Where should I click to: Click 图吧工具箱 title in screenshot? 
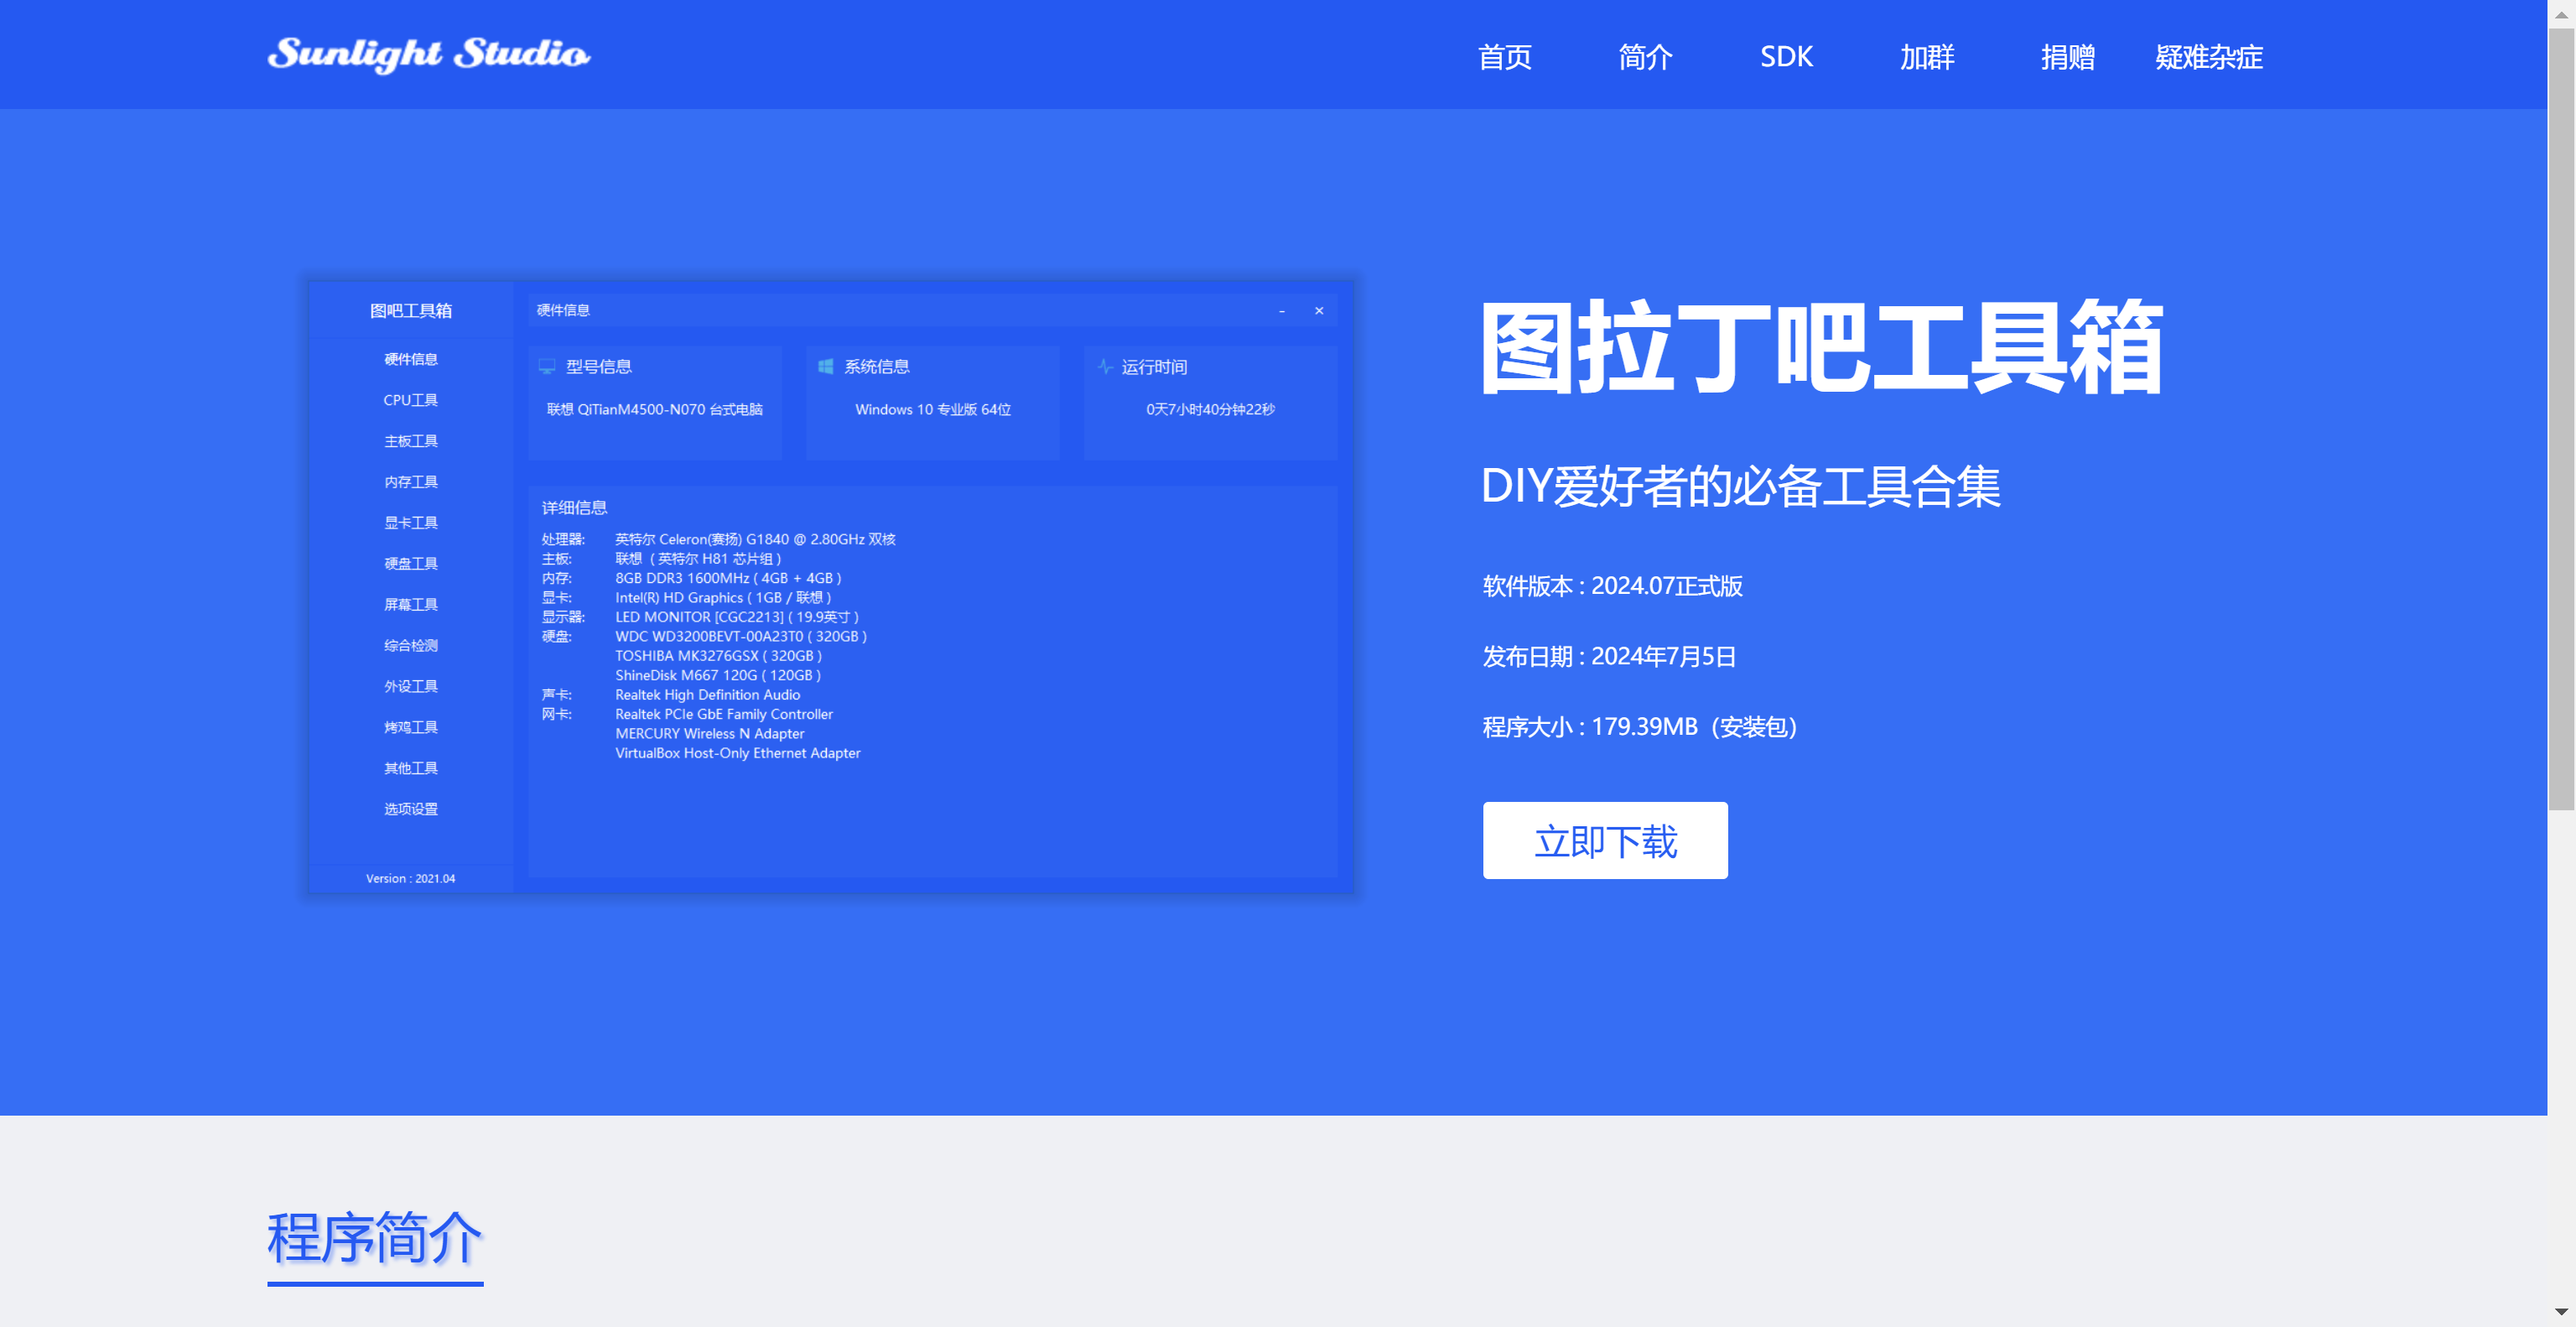click(x=411, y=311)
